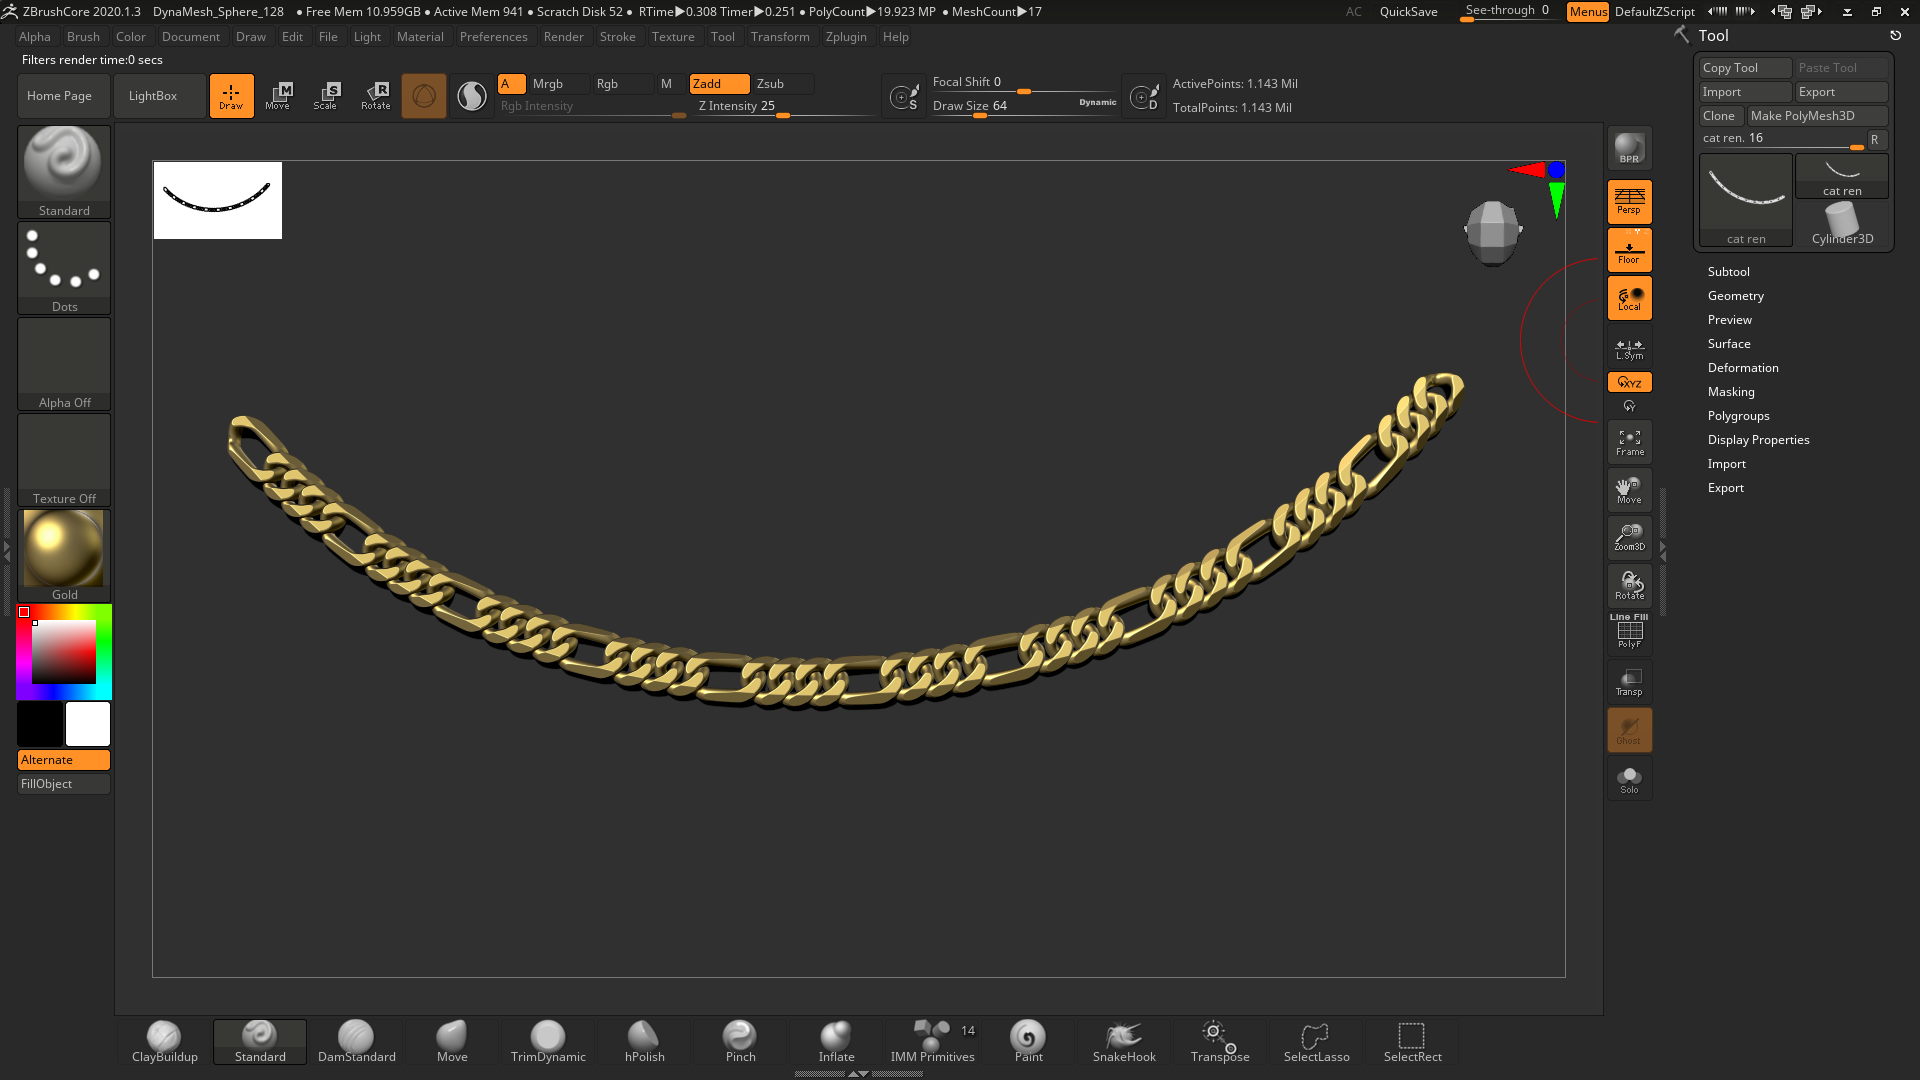This screenshot has width=1920, height=1080.
Task: Toggle Persp perspective mode
Action: [x=1629, y=201]
